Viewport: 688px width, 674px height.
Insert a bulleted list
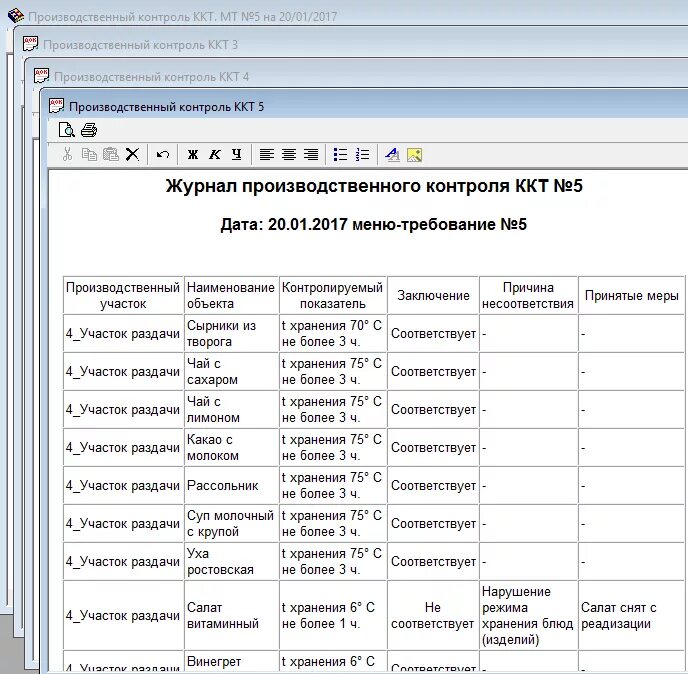click(340, 154)
